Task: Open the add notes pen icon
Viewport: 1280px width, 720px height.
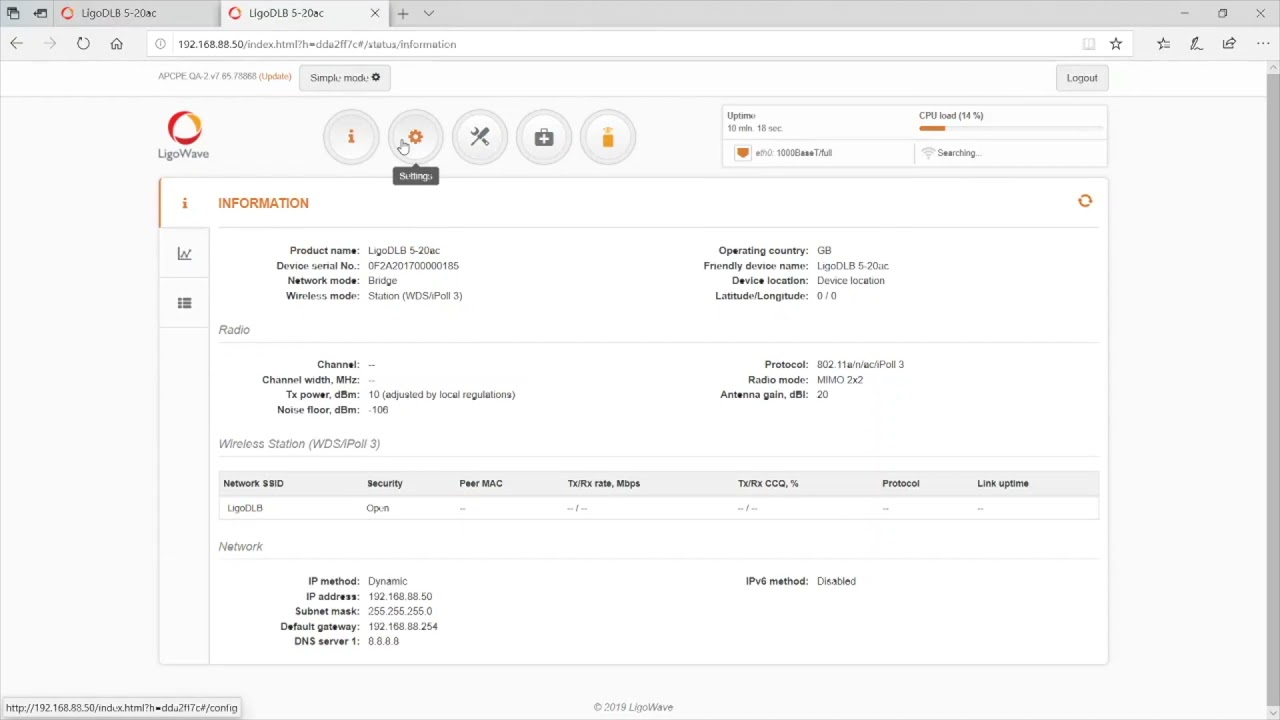Action: point(1196,44)
